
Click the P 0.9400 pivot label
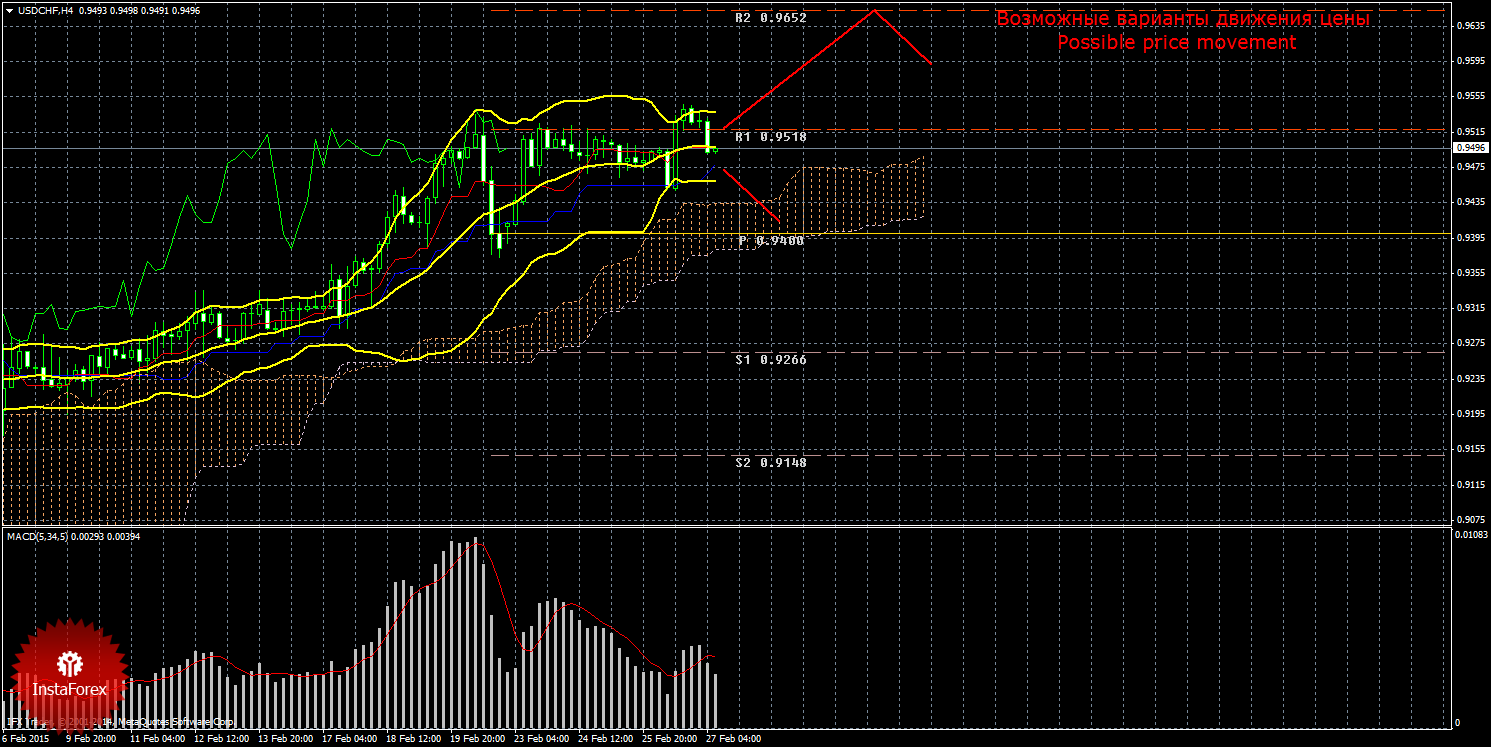pos(771,241)
